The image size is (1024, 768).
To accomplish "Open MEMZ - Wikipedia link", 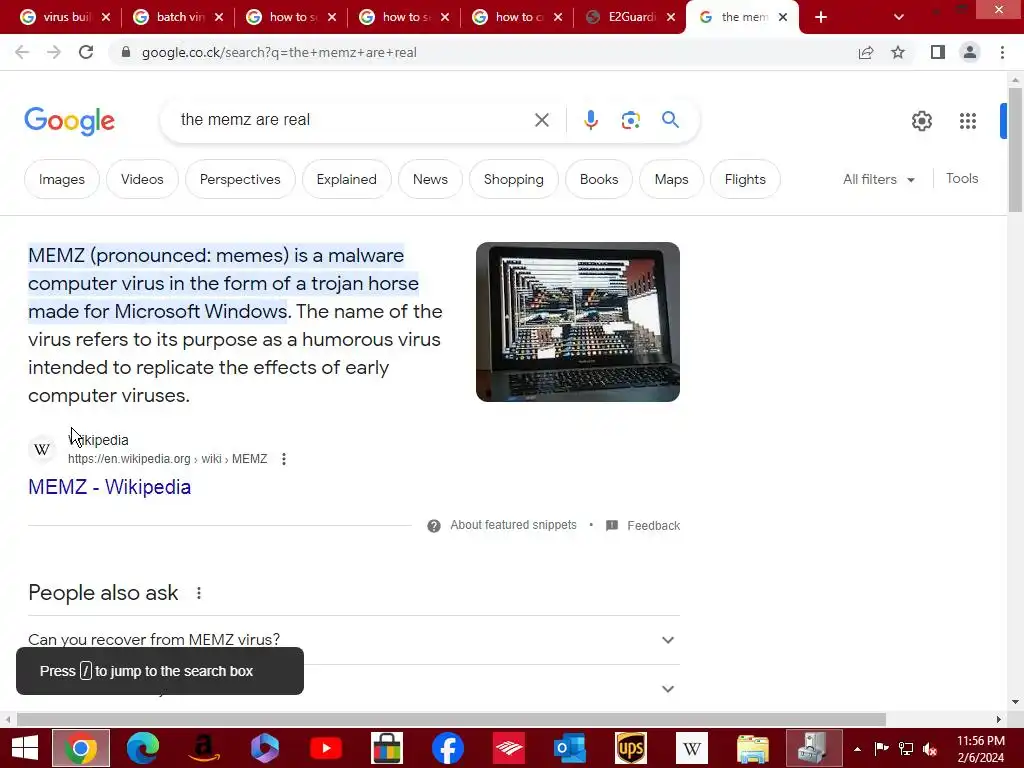I will click(110, 487).
